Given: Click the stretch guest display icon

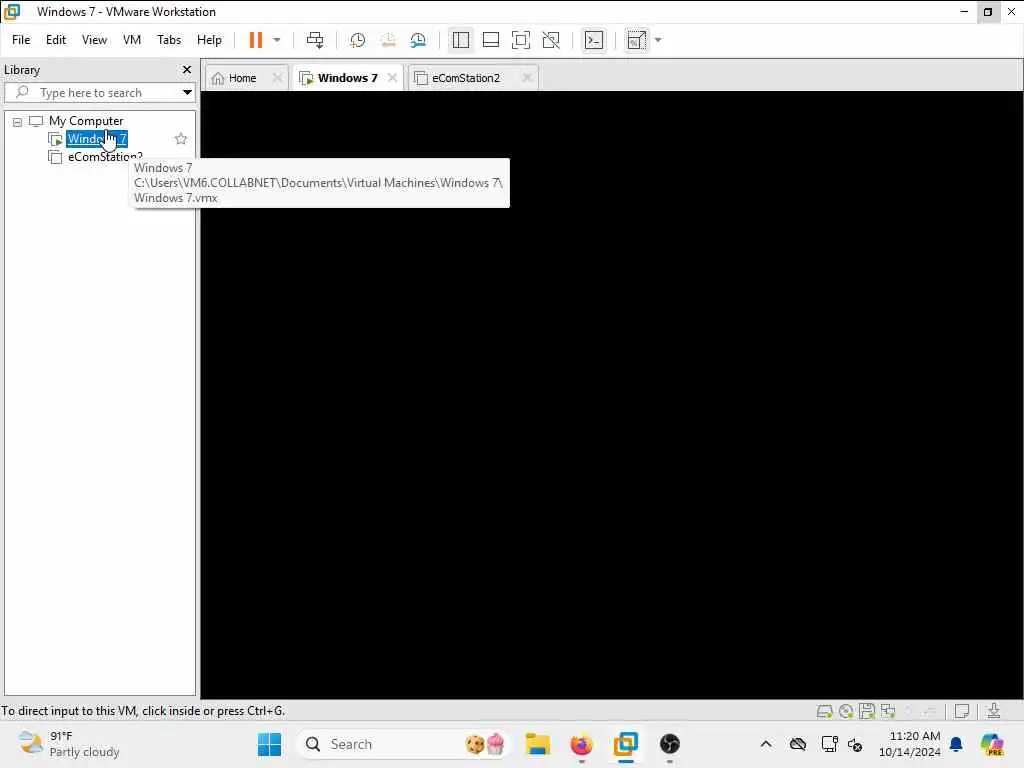Looking at the screenshot, I should tap(636, 40).
